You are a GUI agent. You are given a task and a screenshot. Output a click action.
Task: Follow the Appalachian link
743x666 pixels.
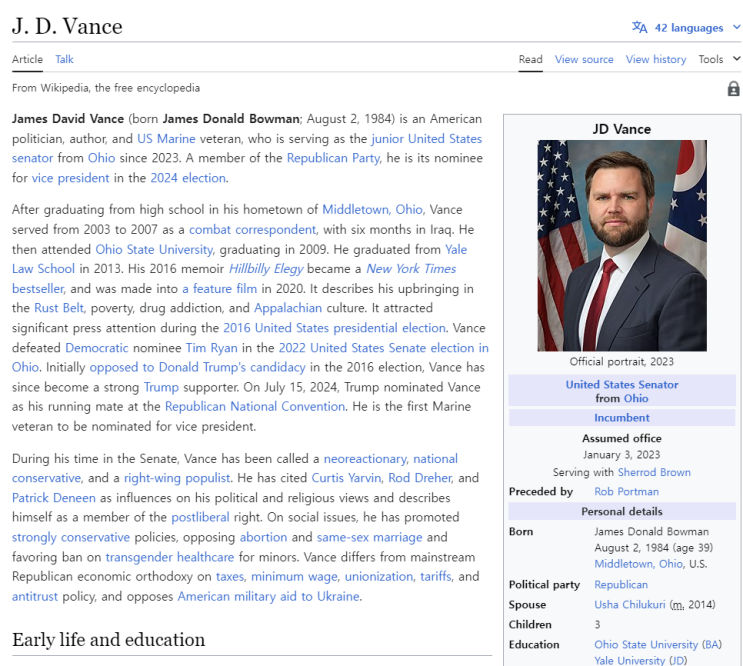click(x=288, y=308)
